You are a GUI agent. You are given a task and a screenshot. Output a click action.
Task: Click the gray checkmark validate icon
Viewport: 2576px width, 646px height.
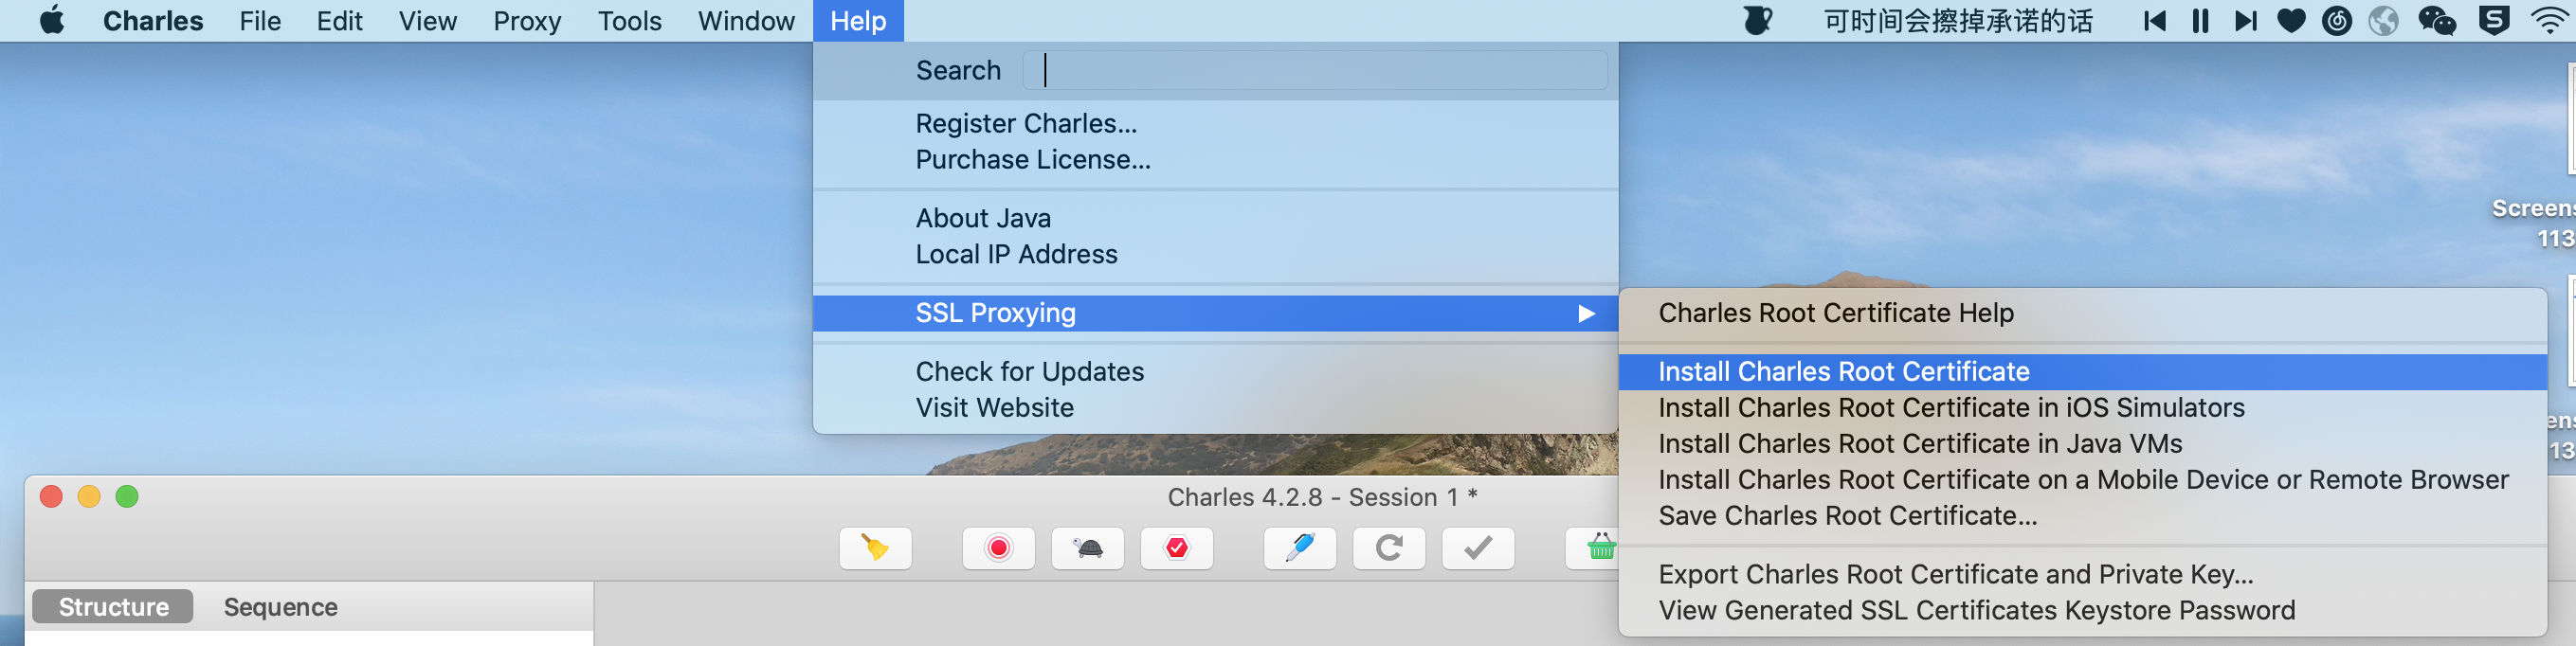[x=1477, y=548]
